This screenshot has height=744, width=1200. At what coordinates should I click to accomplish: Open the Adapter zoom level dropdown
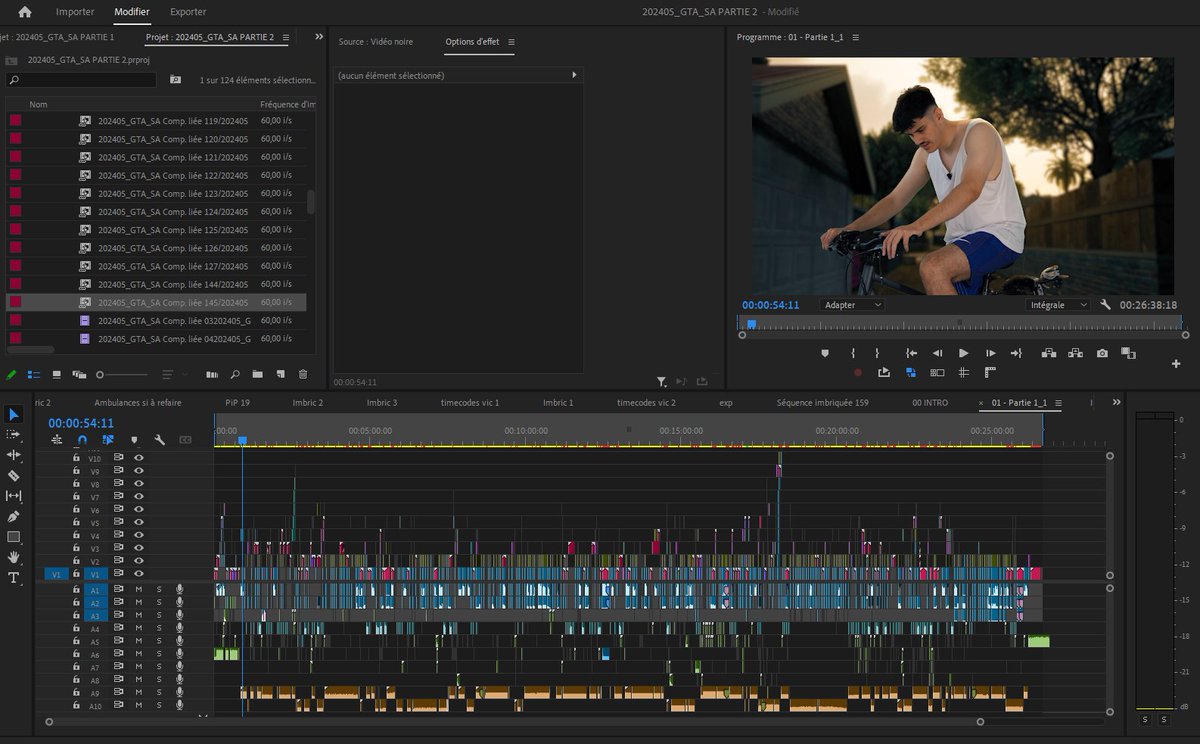(852, 305)
